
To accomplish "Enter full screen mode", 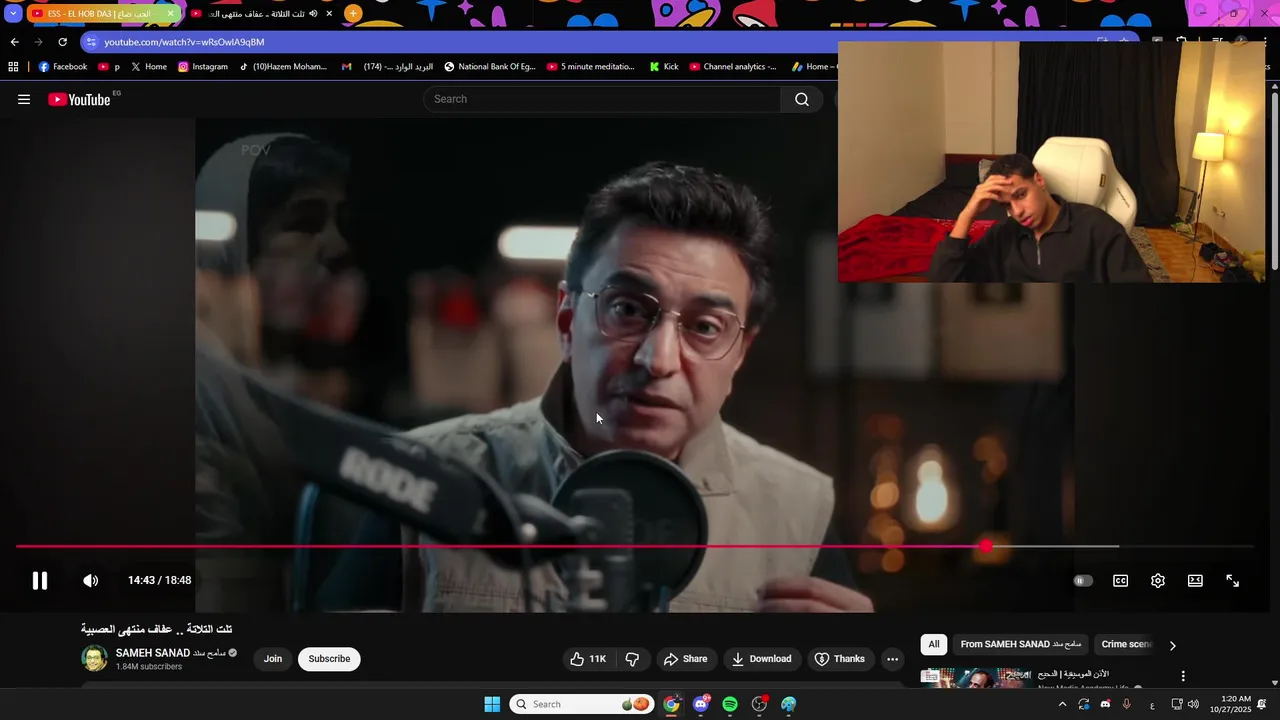I will (1232, 580).
